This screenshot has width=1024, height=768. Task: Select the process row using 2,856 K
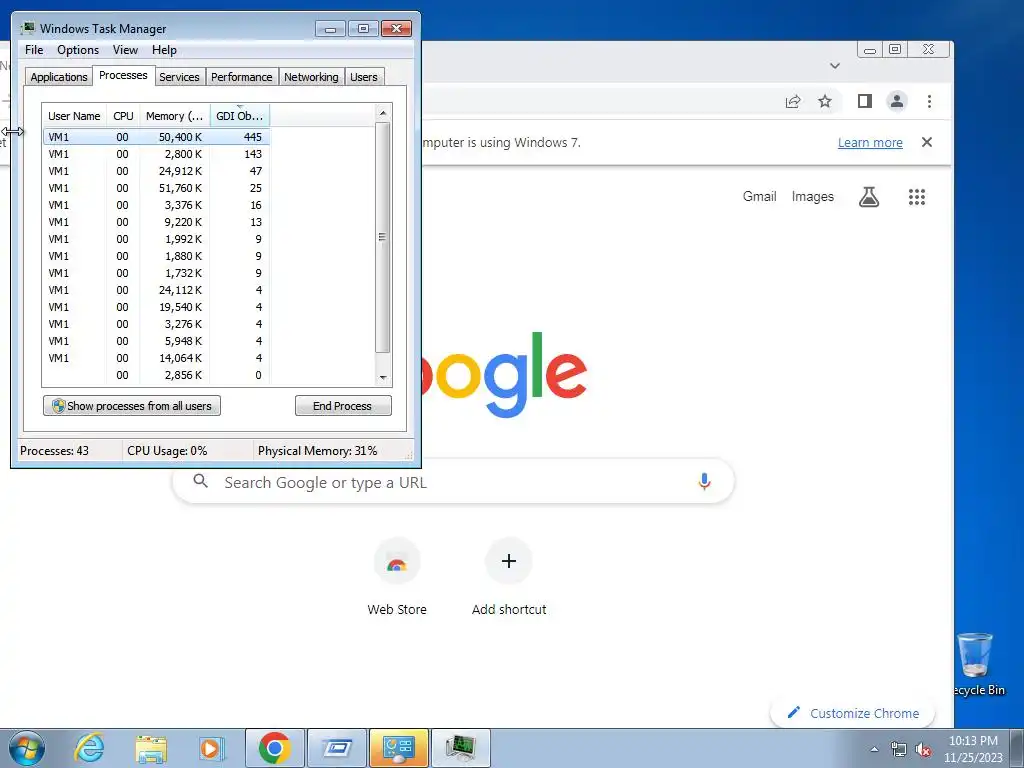click(157, 375)
